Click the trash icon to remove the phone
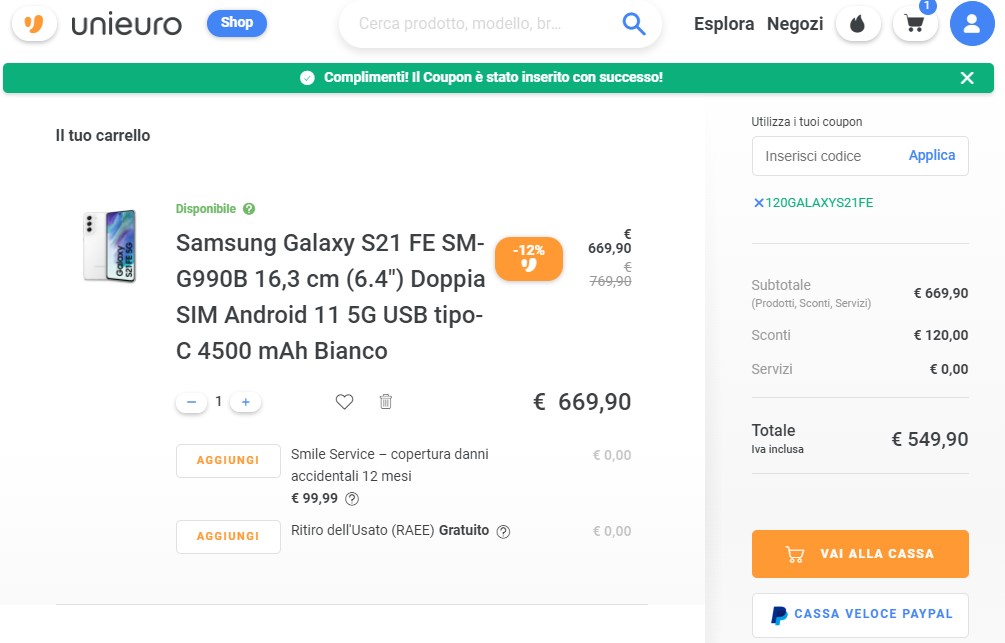 tap(385, 401)
